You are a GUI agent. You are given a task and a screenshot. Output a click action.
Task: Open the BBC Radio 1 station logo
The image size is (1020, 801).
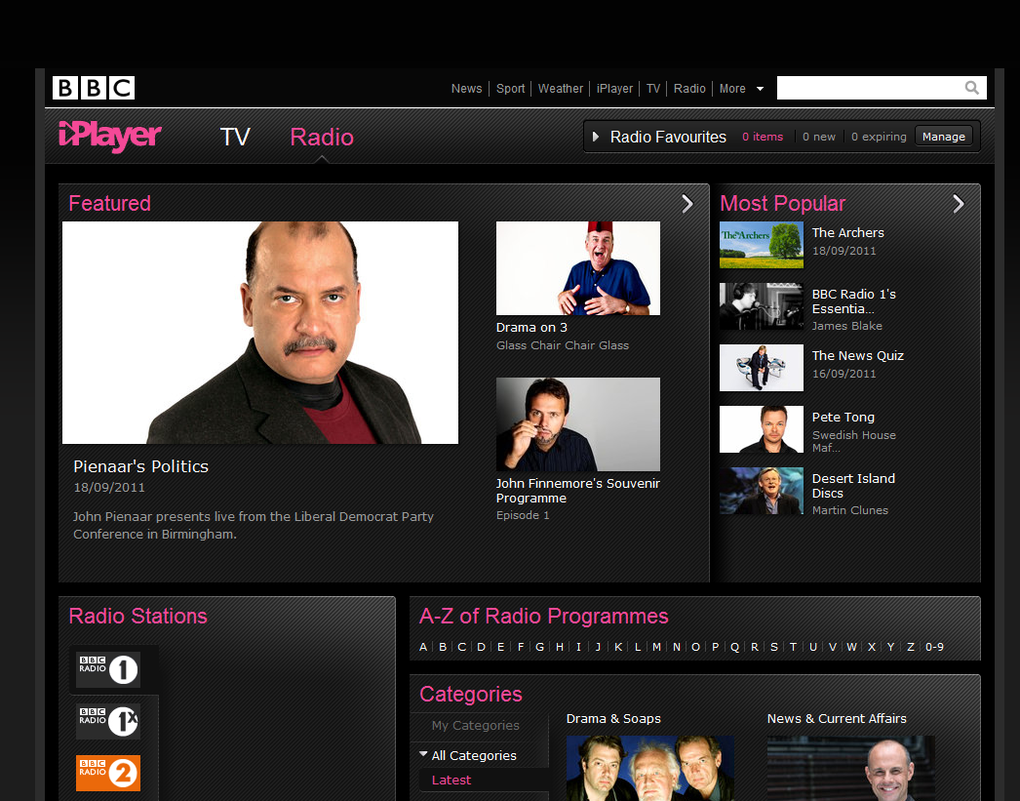[x=108, y=669]
